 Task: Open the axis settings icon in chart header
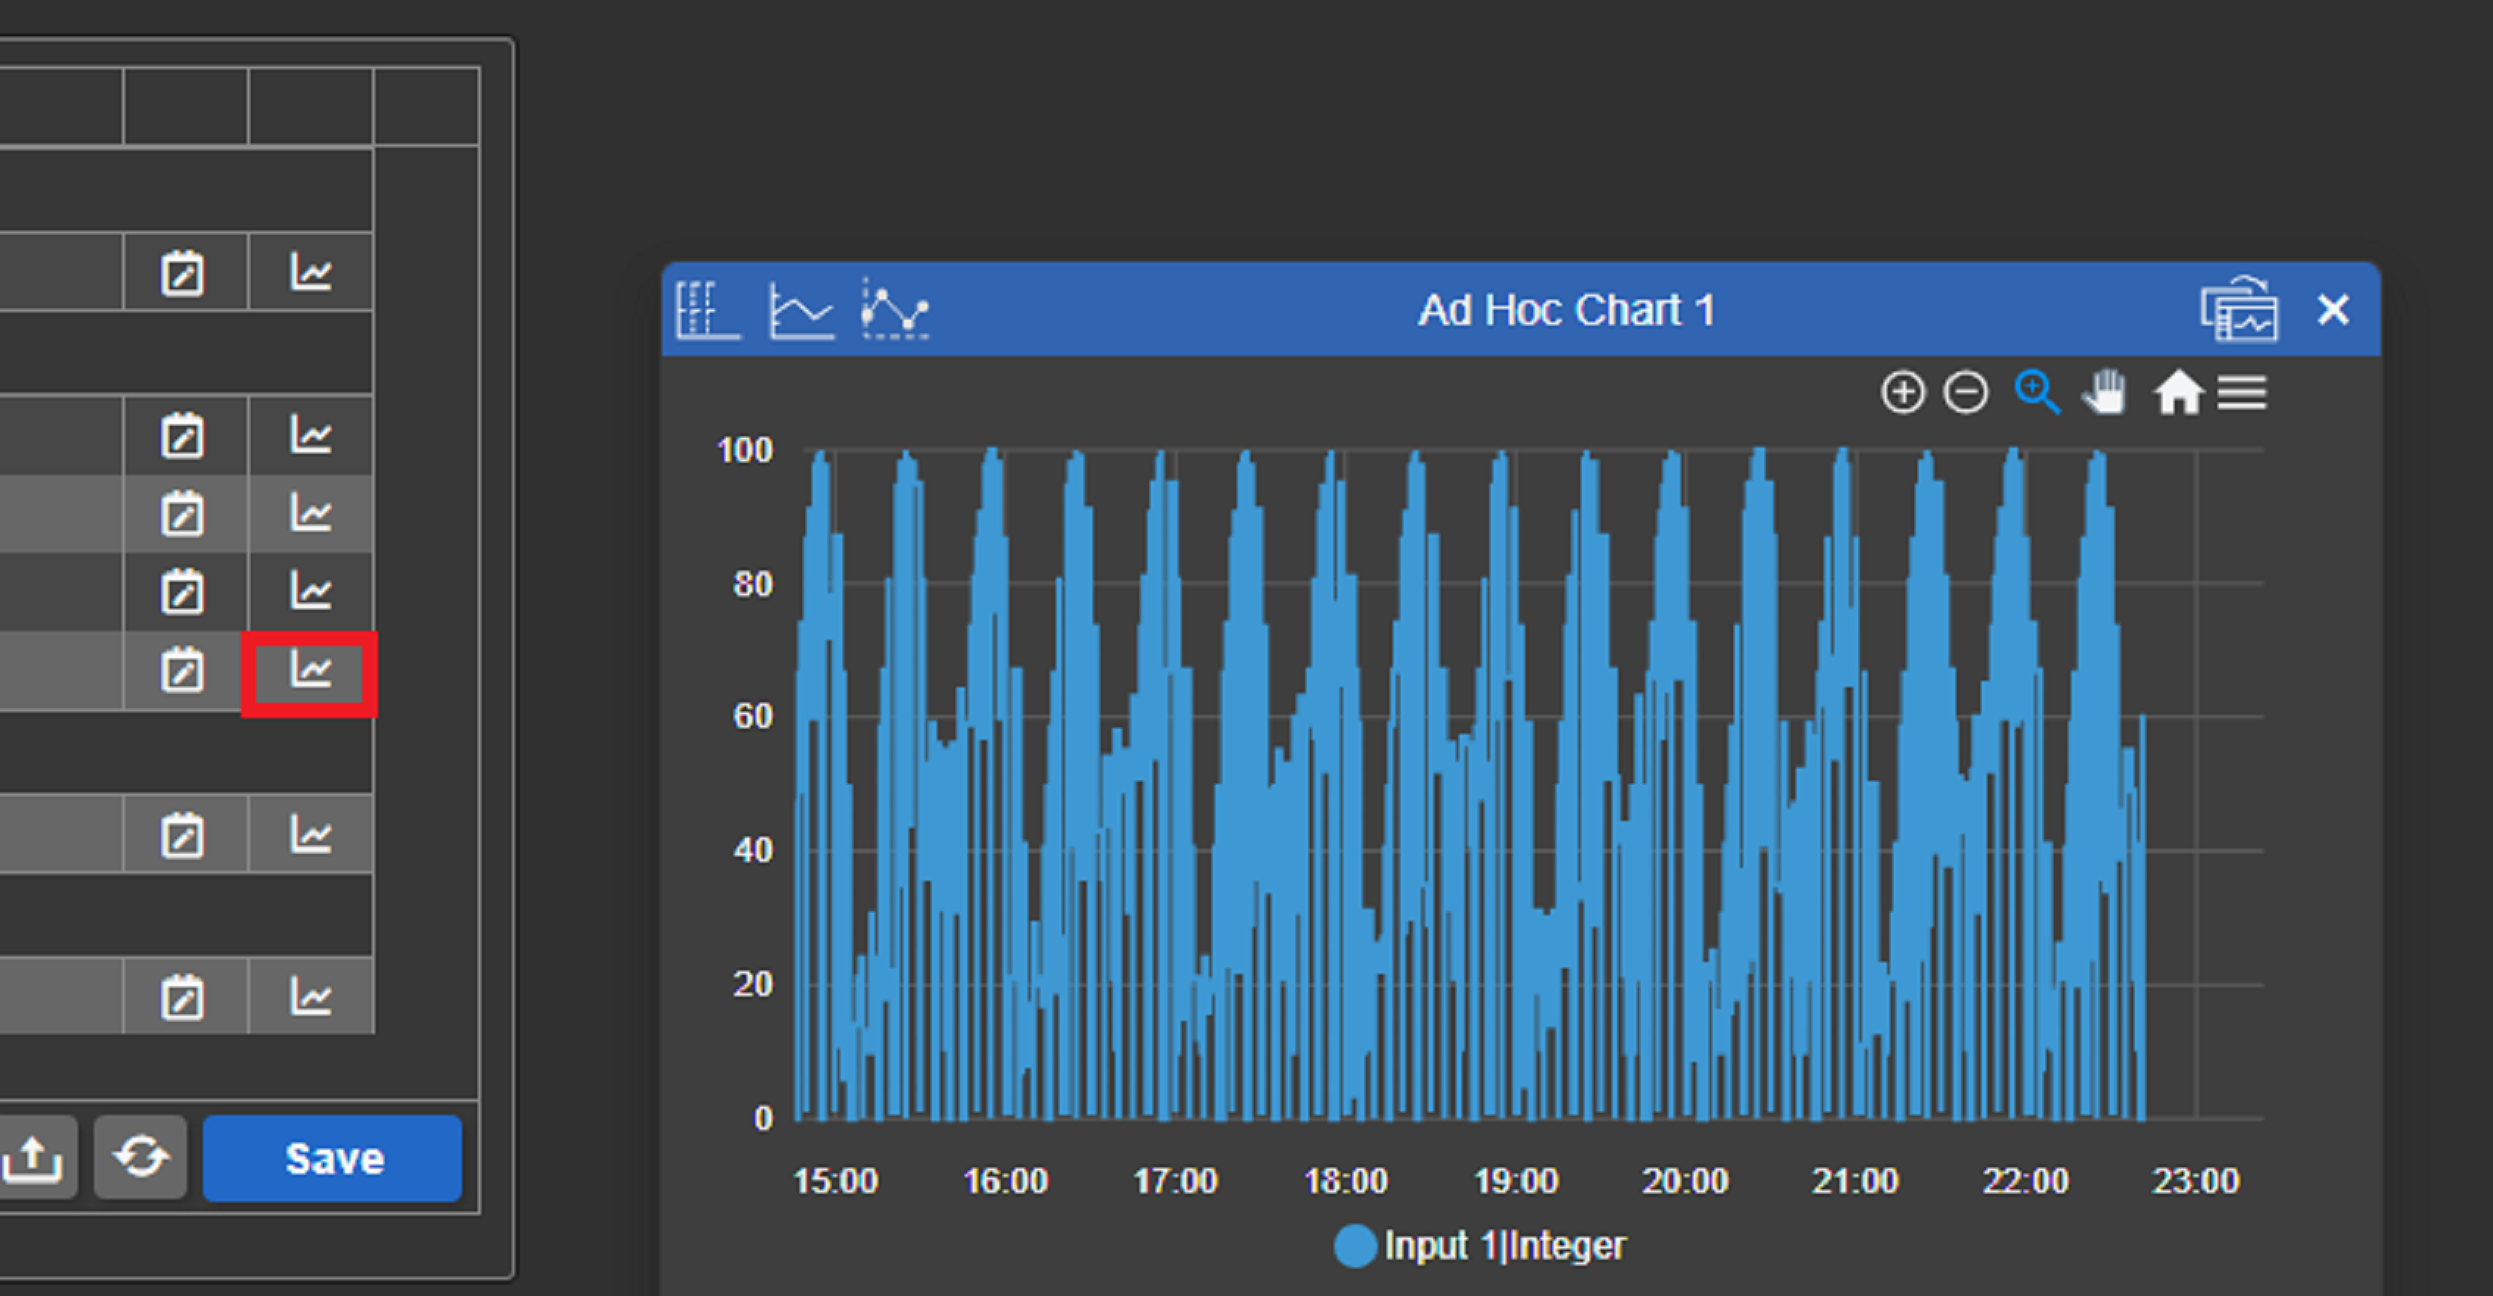(708, 310)
